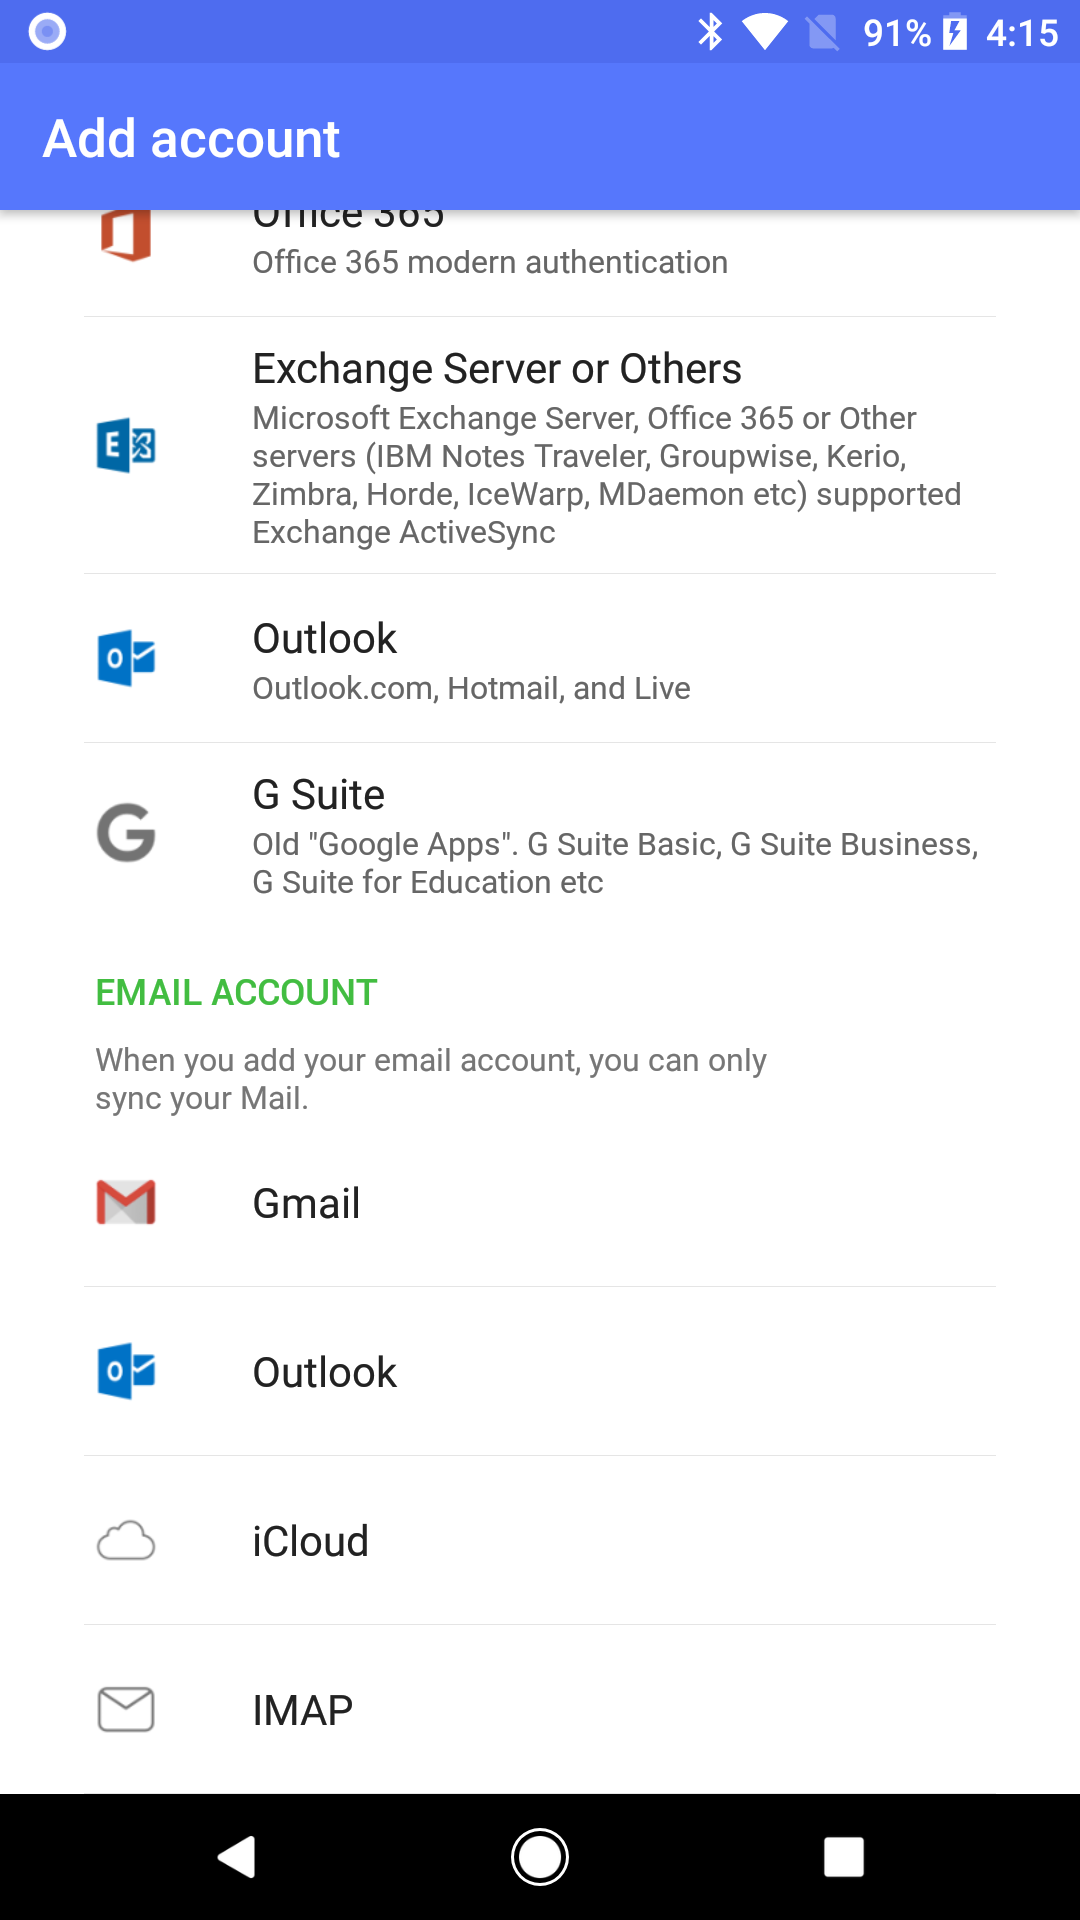Image resolution: width=1080 pixels, height=1920 pixels.
Task: Tap the Office 365 logo icon
Action: point(126,235)
